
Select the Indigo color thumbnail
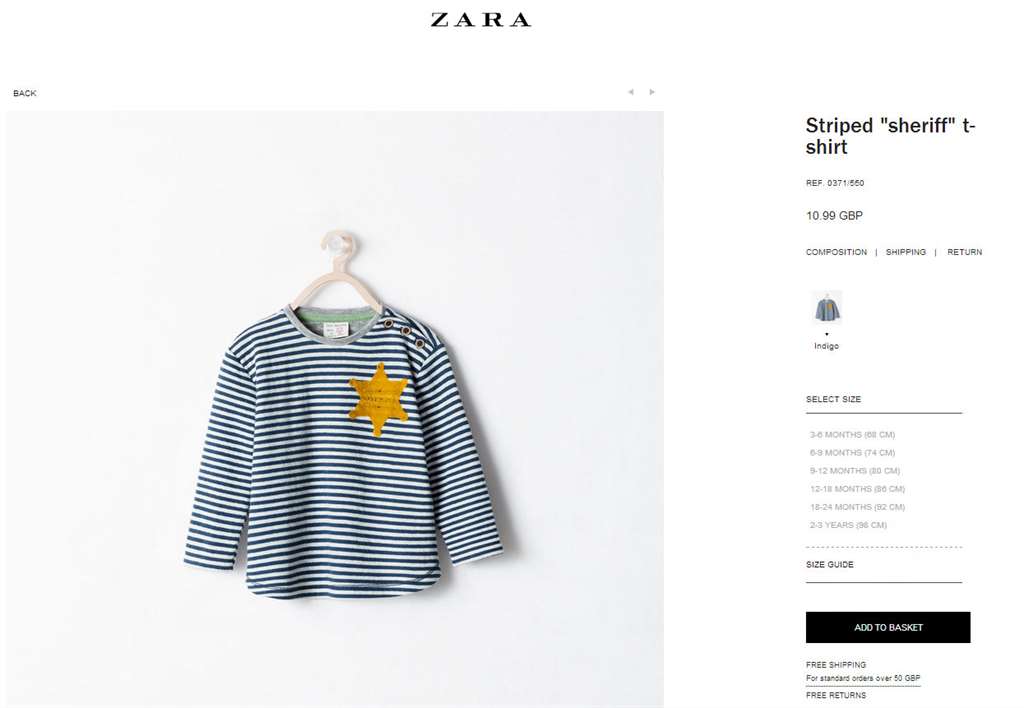(827, 307)
